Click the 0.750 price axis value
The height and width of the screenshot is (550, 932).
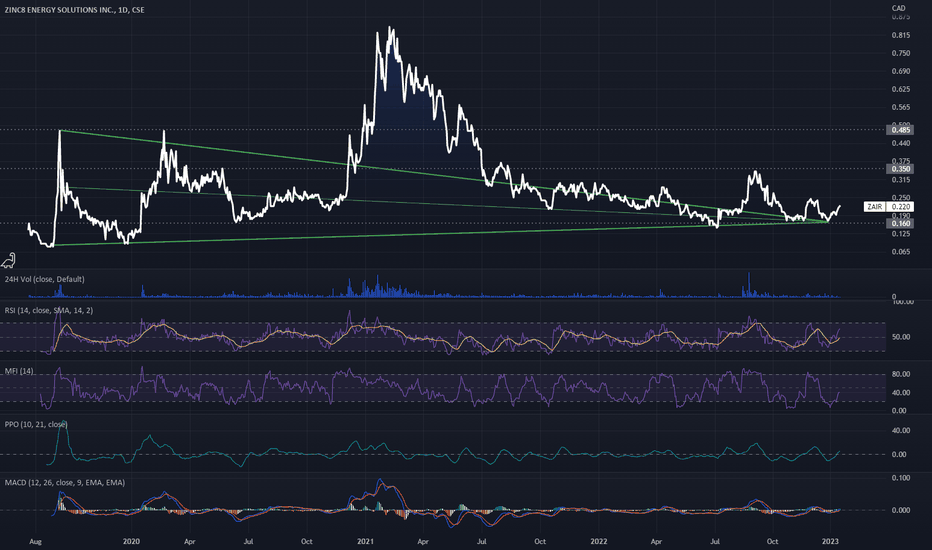point(901,53)
